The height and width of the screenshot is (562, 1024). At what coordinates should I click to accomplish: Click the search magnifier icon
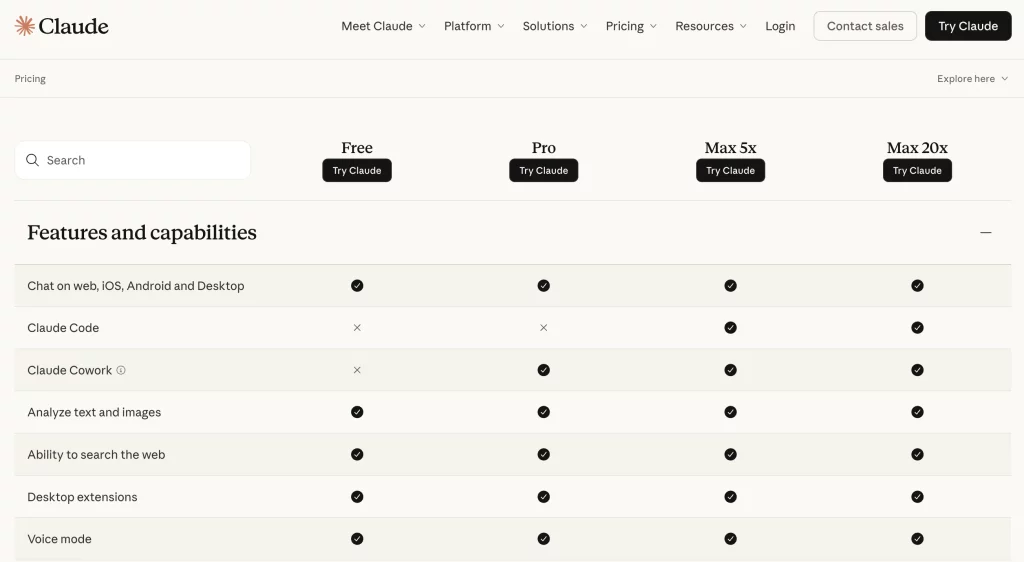(x=33, y=160)
